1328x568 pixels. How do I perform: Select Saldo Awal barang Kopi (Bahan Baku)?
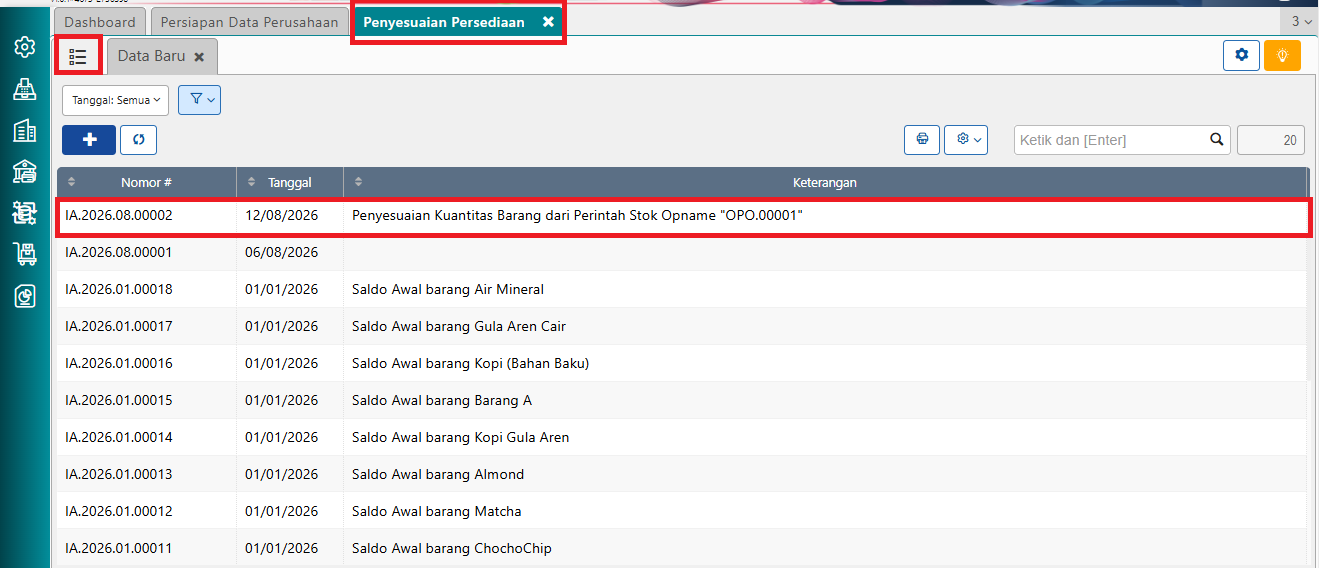(x=471, y=363)
